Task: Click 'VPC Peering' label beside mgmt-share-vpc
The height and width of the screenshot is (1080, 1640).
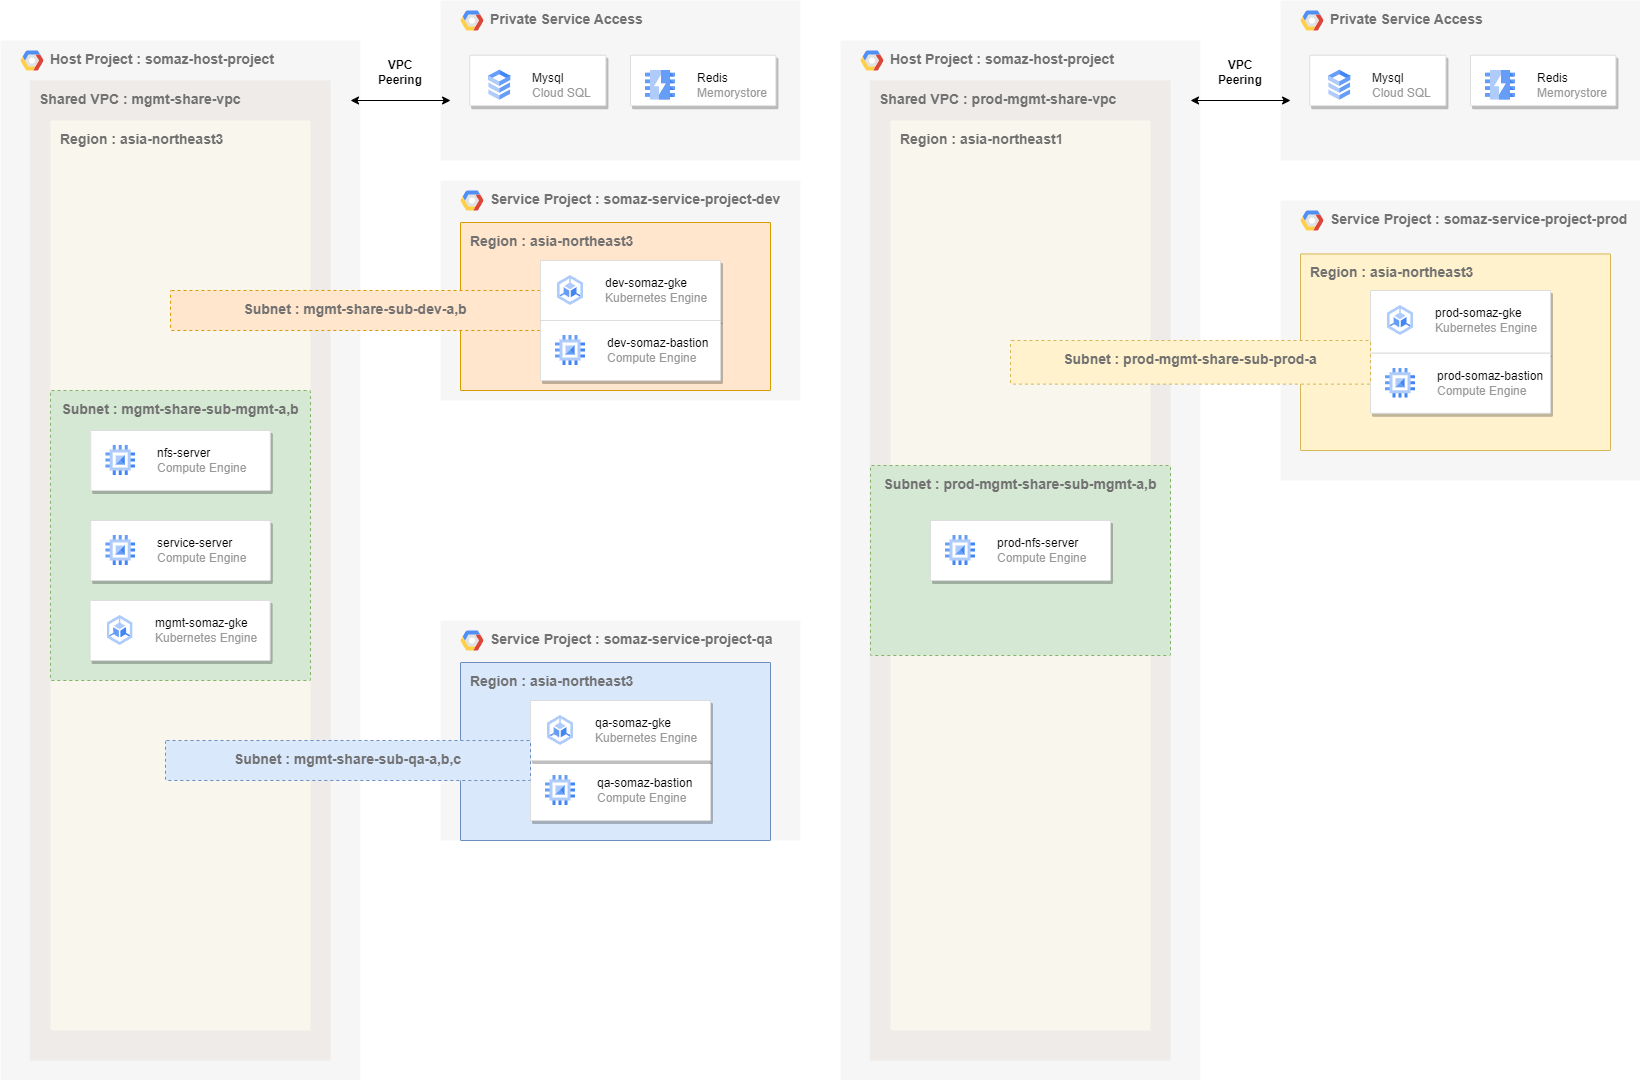Action: click(400, 72)
